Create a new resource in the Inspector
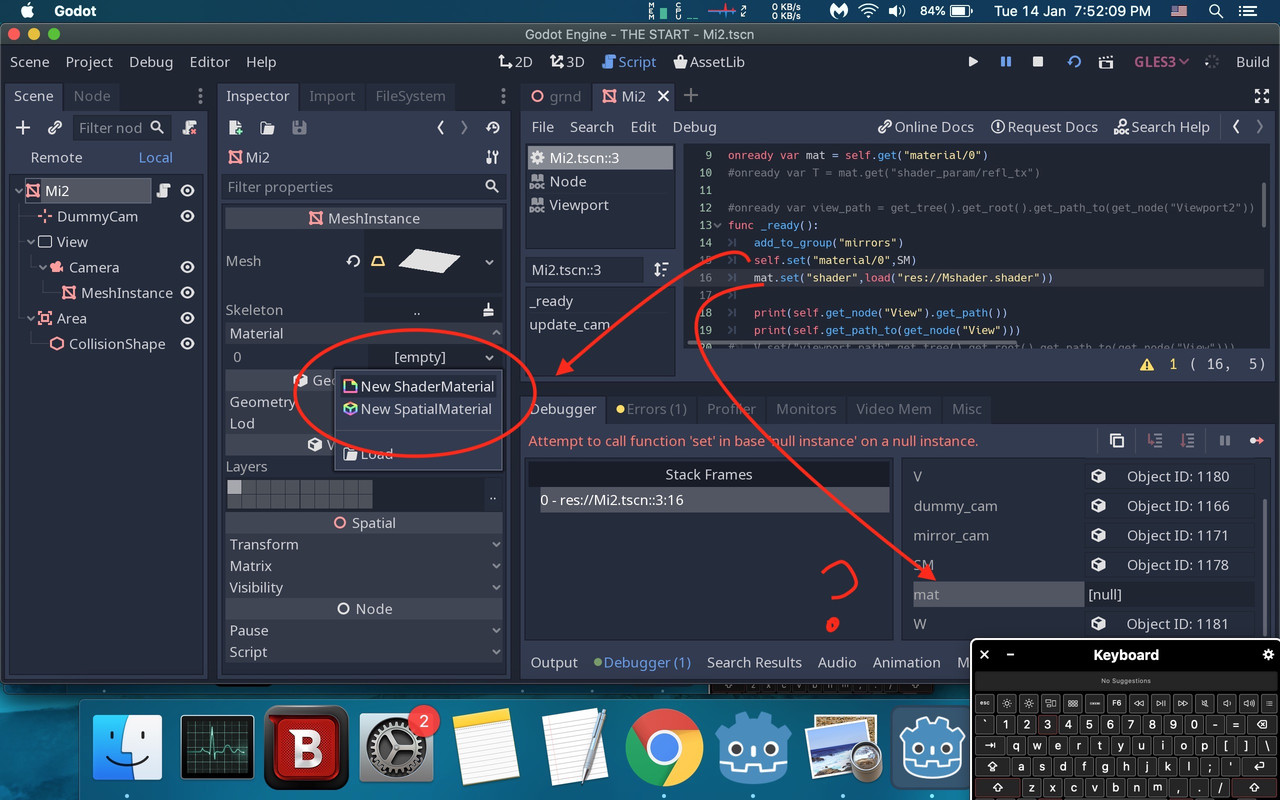The width and height of the screenshot is (1280, 800). pyautogui.click(x=235, y=128)
